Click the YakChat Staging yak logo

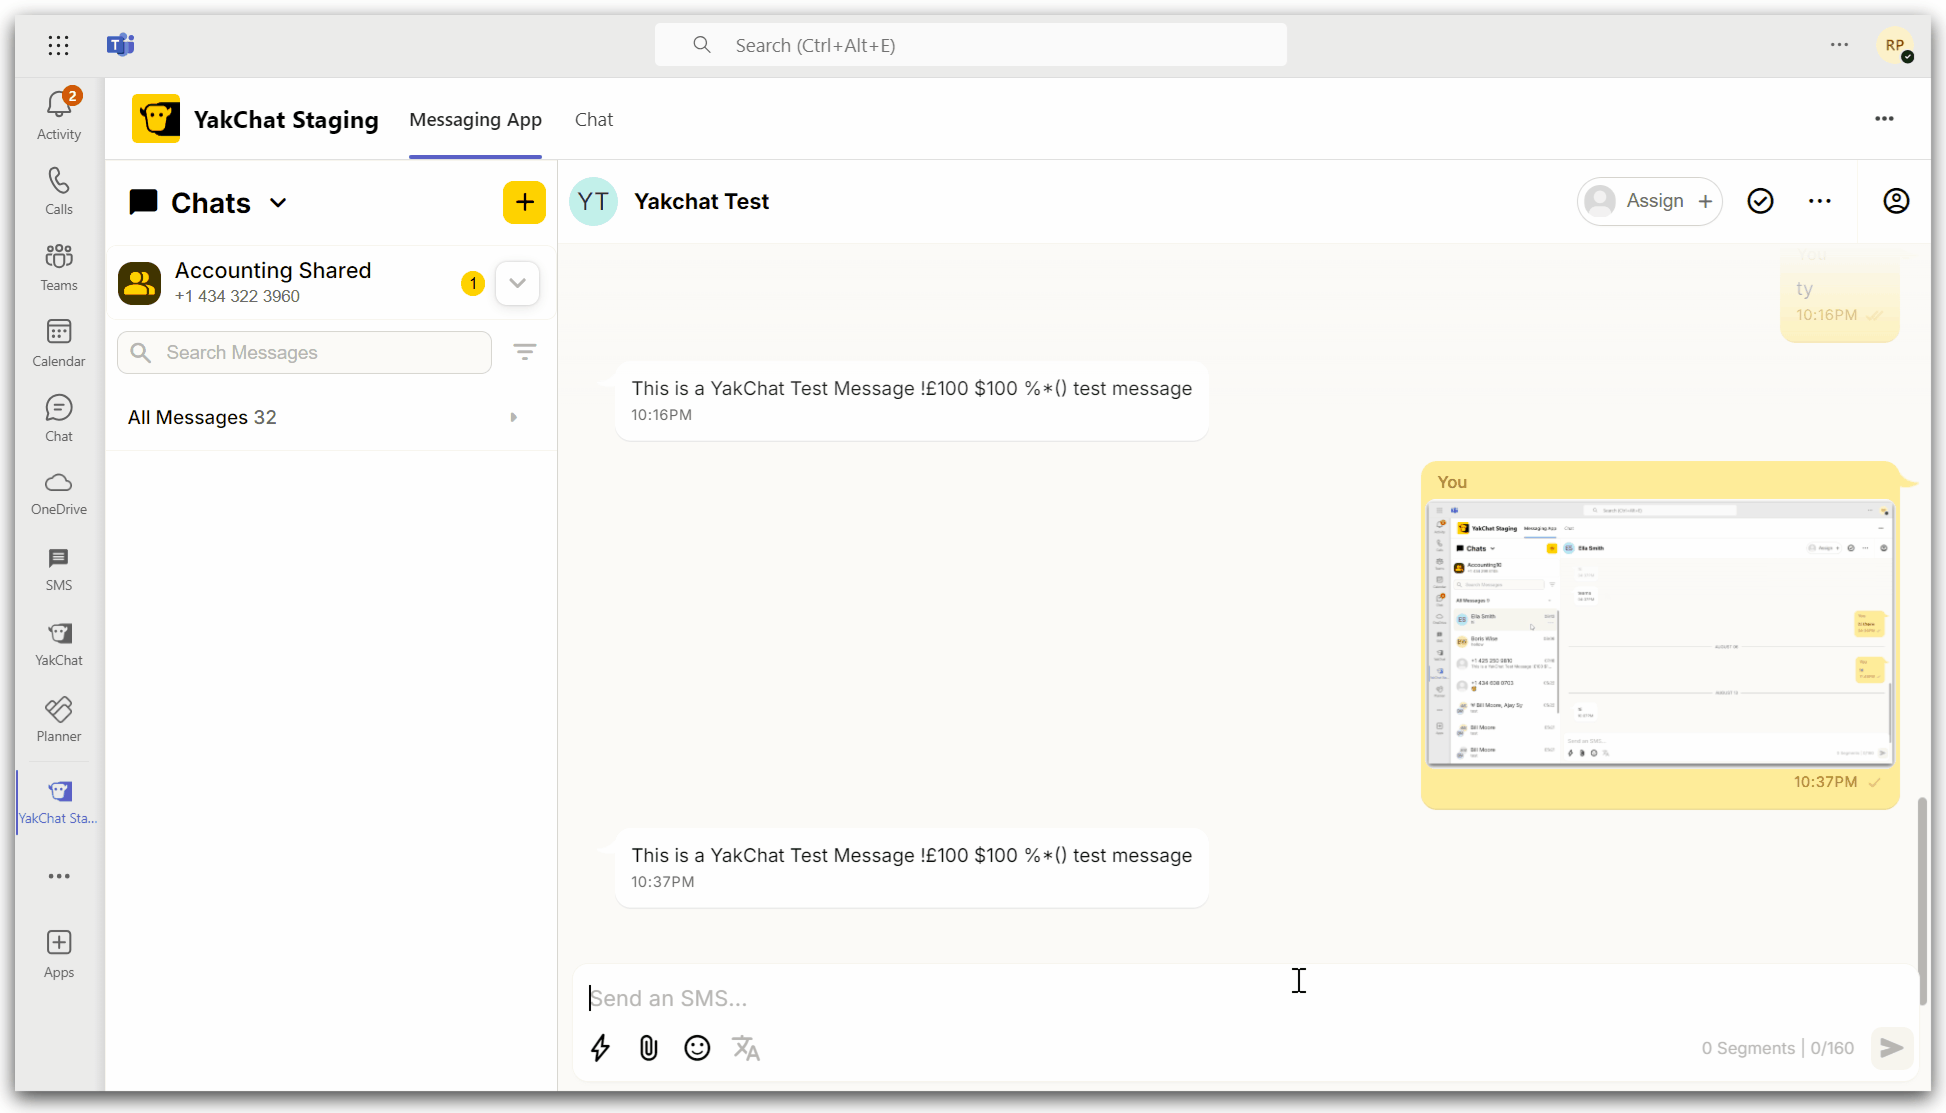click(156, 119)
